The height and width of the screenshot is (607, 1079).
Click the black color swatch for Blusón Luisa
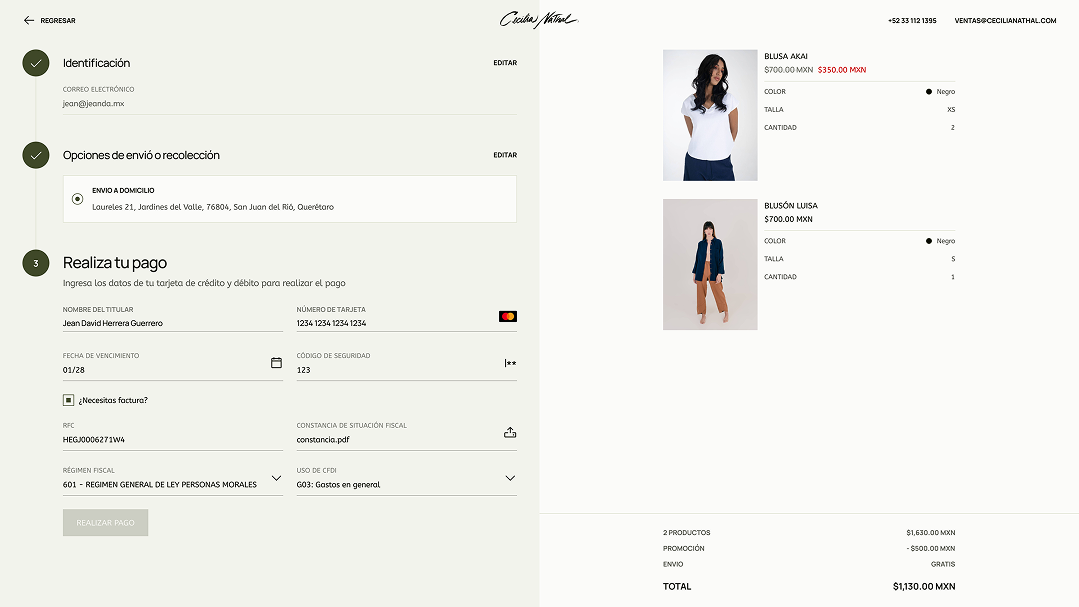point(928,241)
